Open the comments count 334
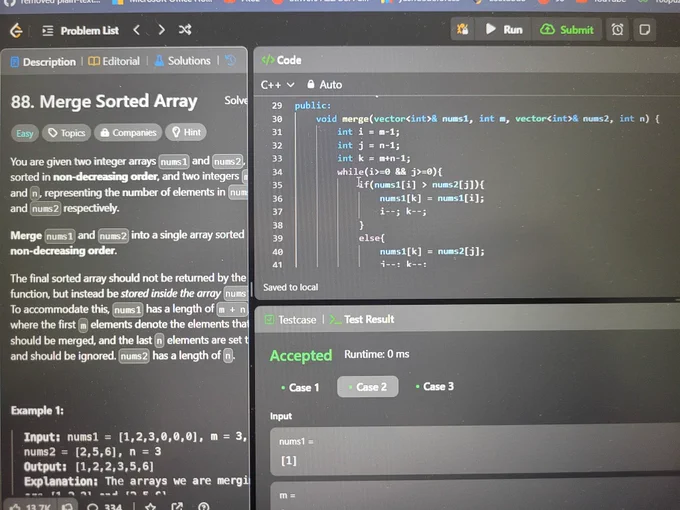Viewport: 680px width, 510px height. coord(105,507)
